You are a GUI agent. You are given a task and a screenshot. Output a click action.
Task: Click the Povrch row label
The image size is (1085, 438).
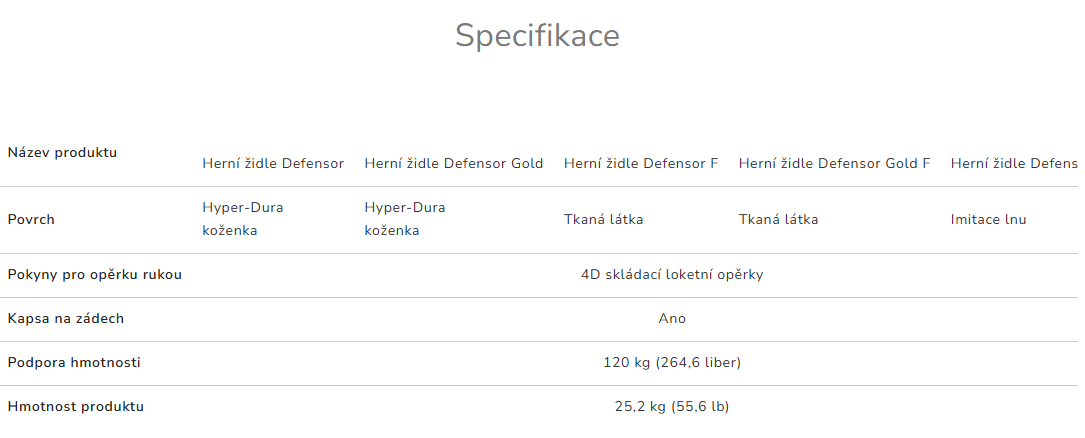(x=31, y=220)
